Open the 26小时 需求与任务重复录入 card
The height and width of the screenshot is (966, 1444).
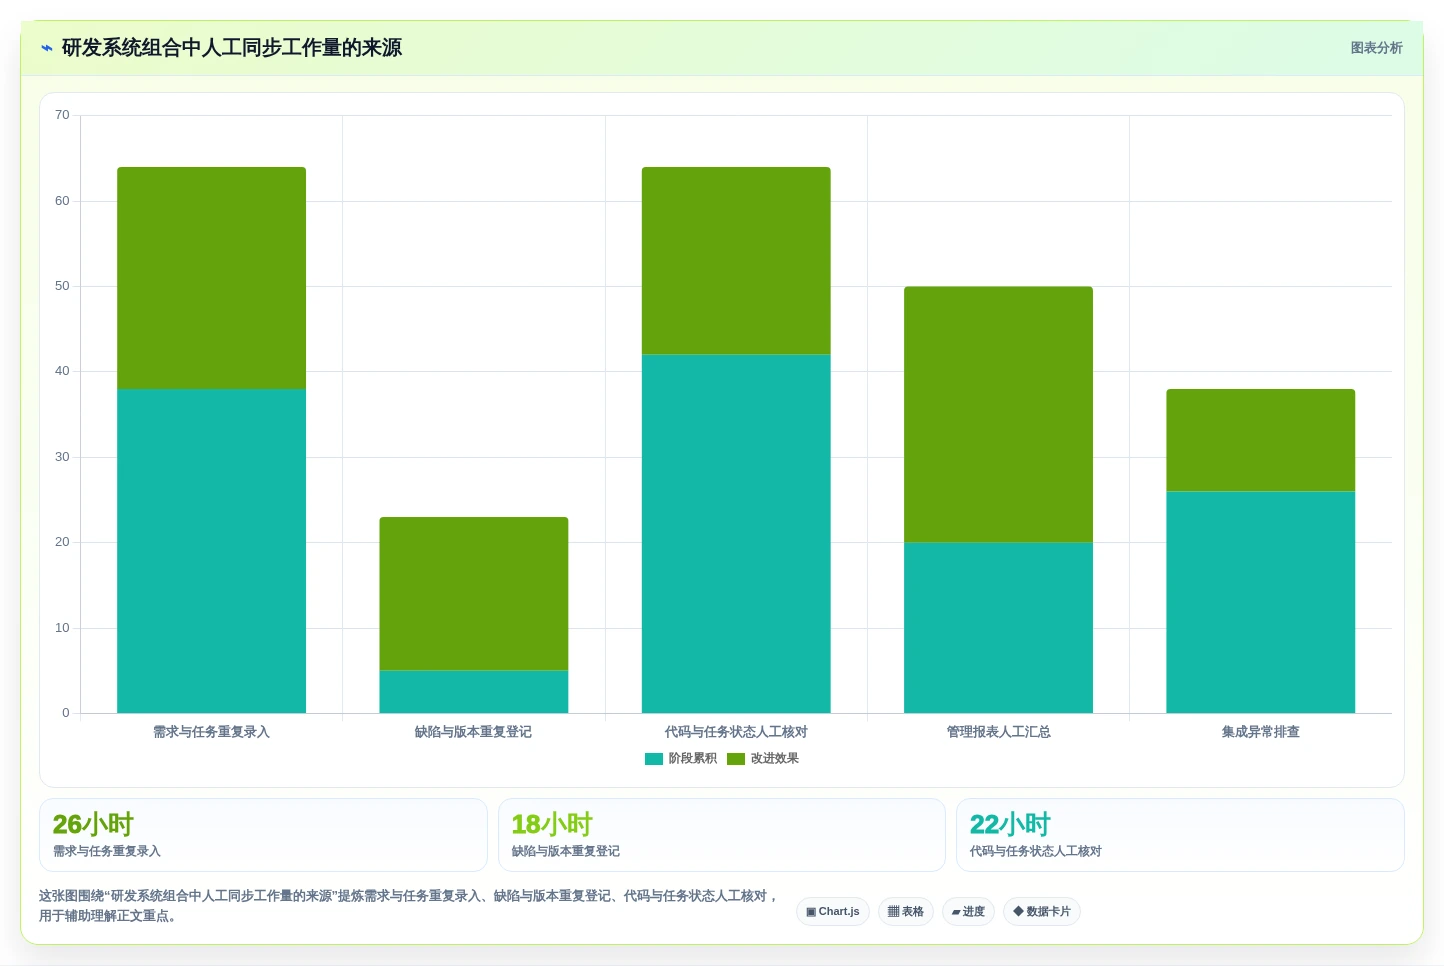pos(263,835)
